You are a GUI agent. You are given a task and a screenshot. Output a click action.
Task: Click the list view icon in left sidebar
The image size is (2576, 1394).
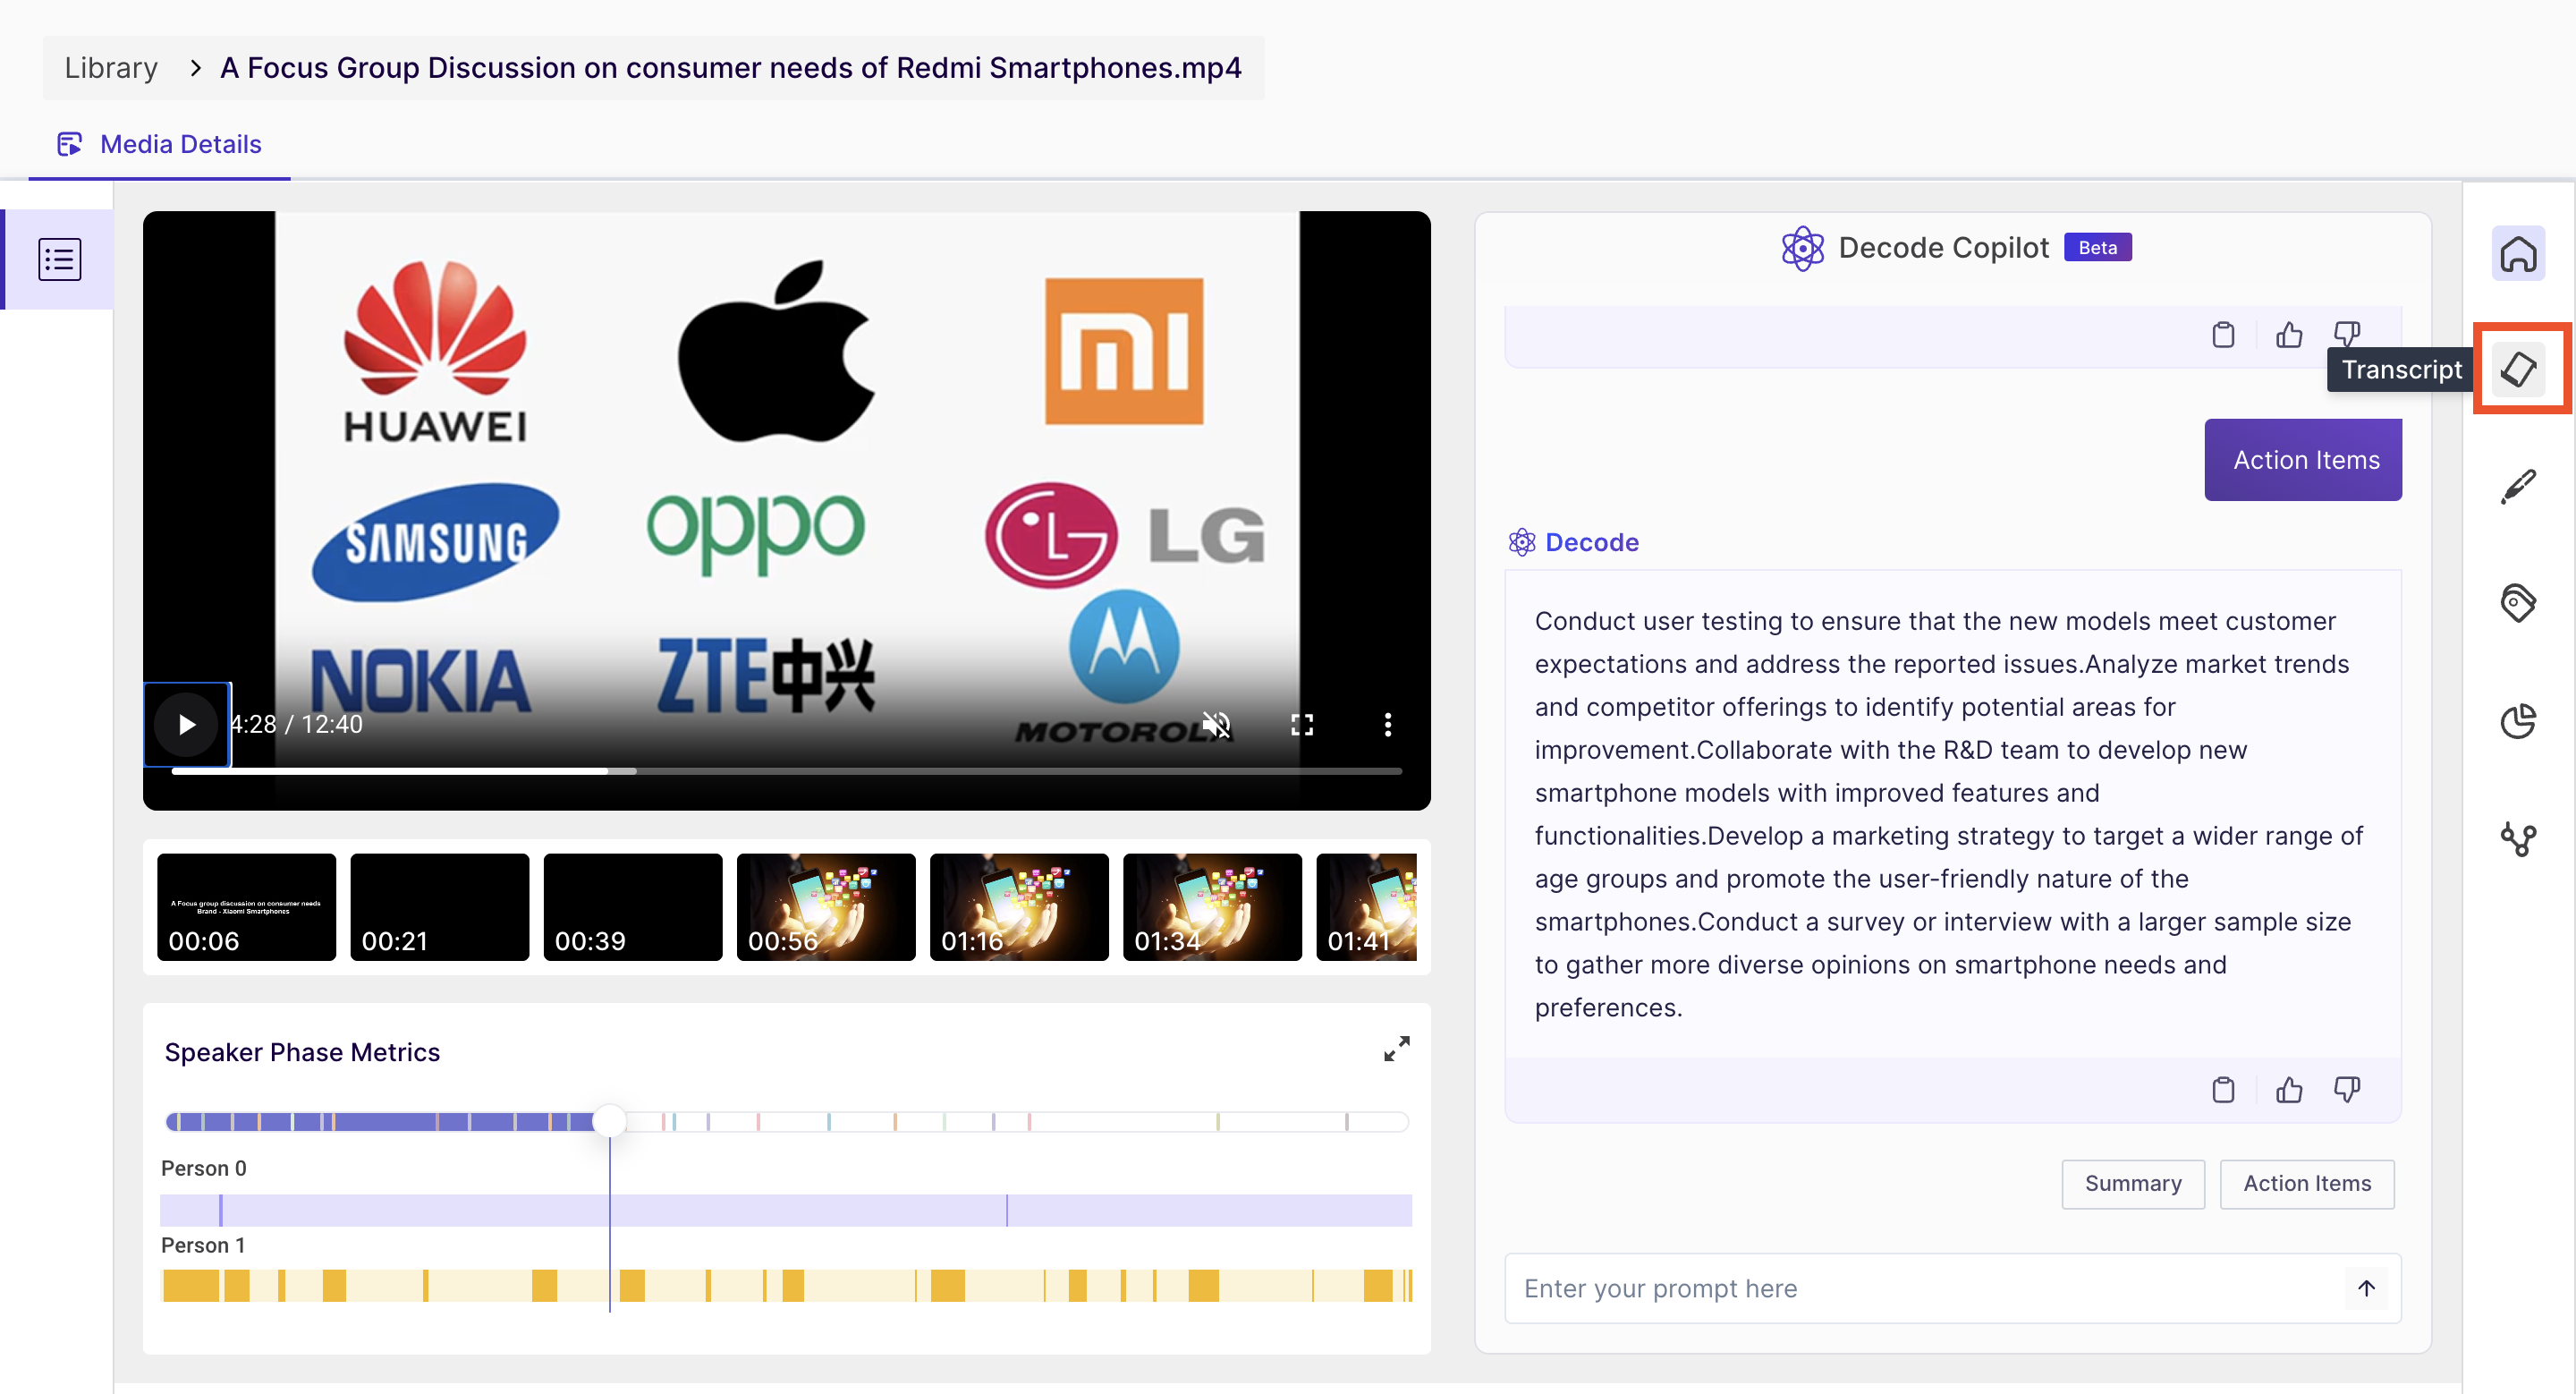59,260
